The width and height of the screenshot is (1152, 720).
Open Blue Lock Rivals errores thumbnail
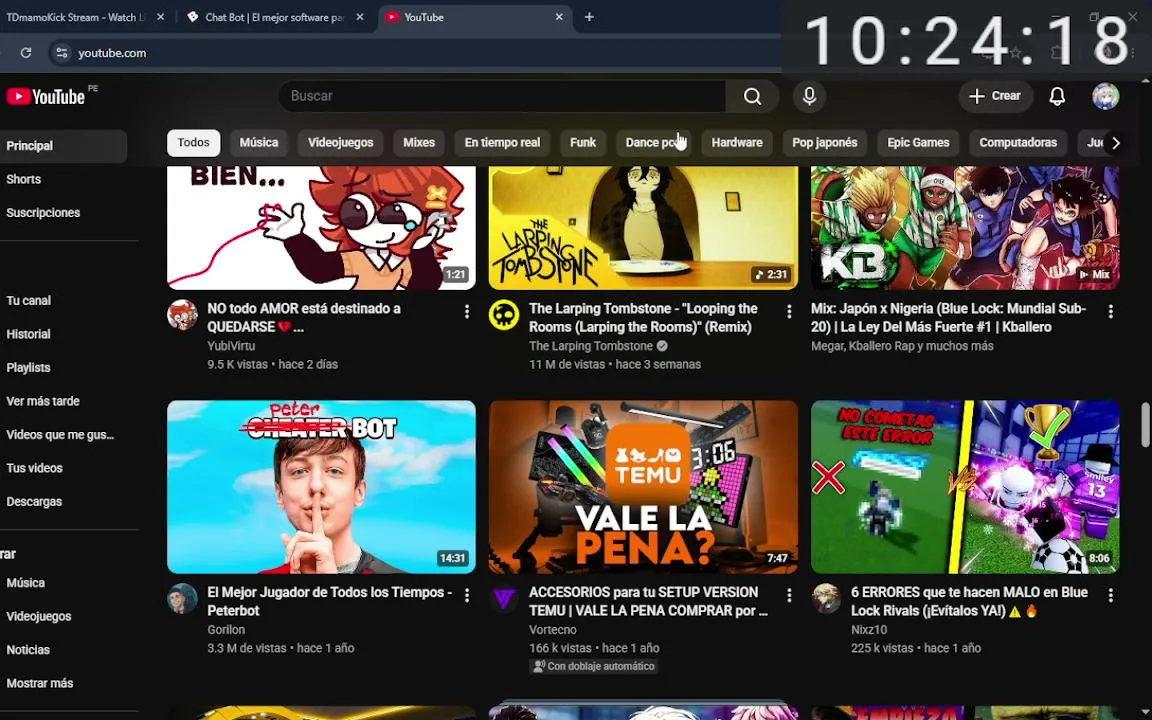click(x=965, y=486)
